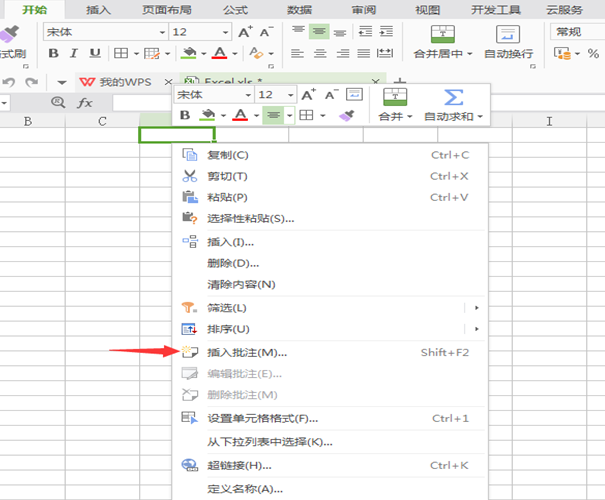Image resolution: width=605 pixels, height=500 pixels.
Task: Click the ribbon distributed alignment icon
Action: (385, 53)
